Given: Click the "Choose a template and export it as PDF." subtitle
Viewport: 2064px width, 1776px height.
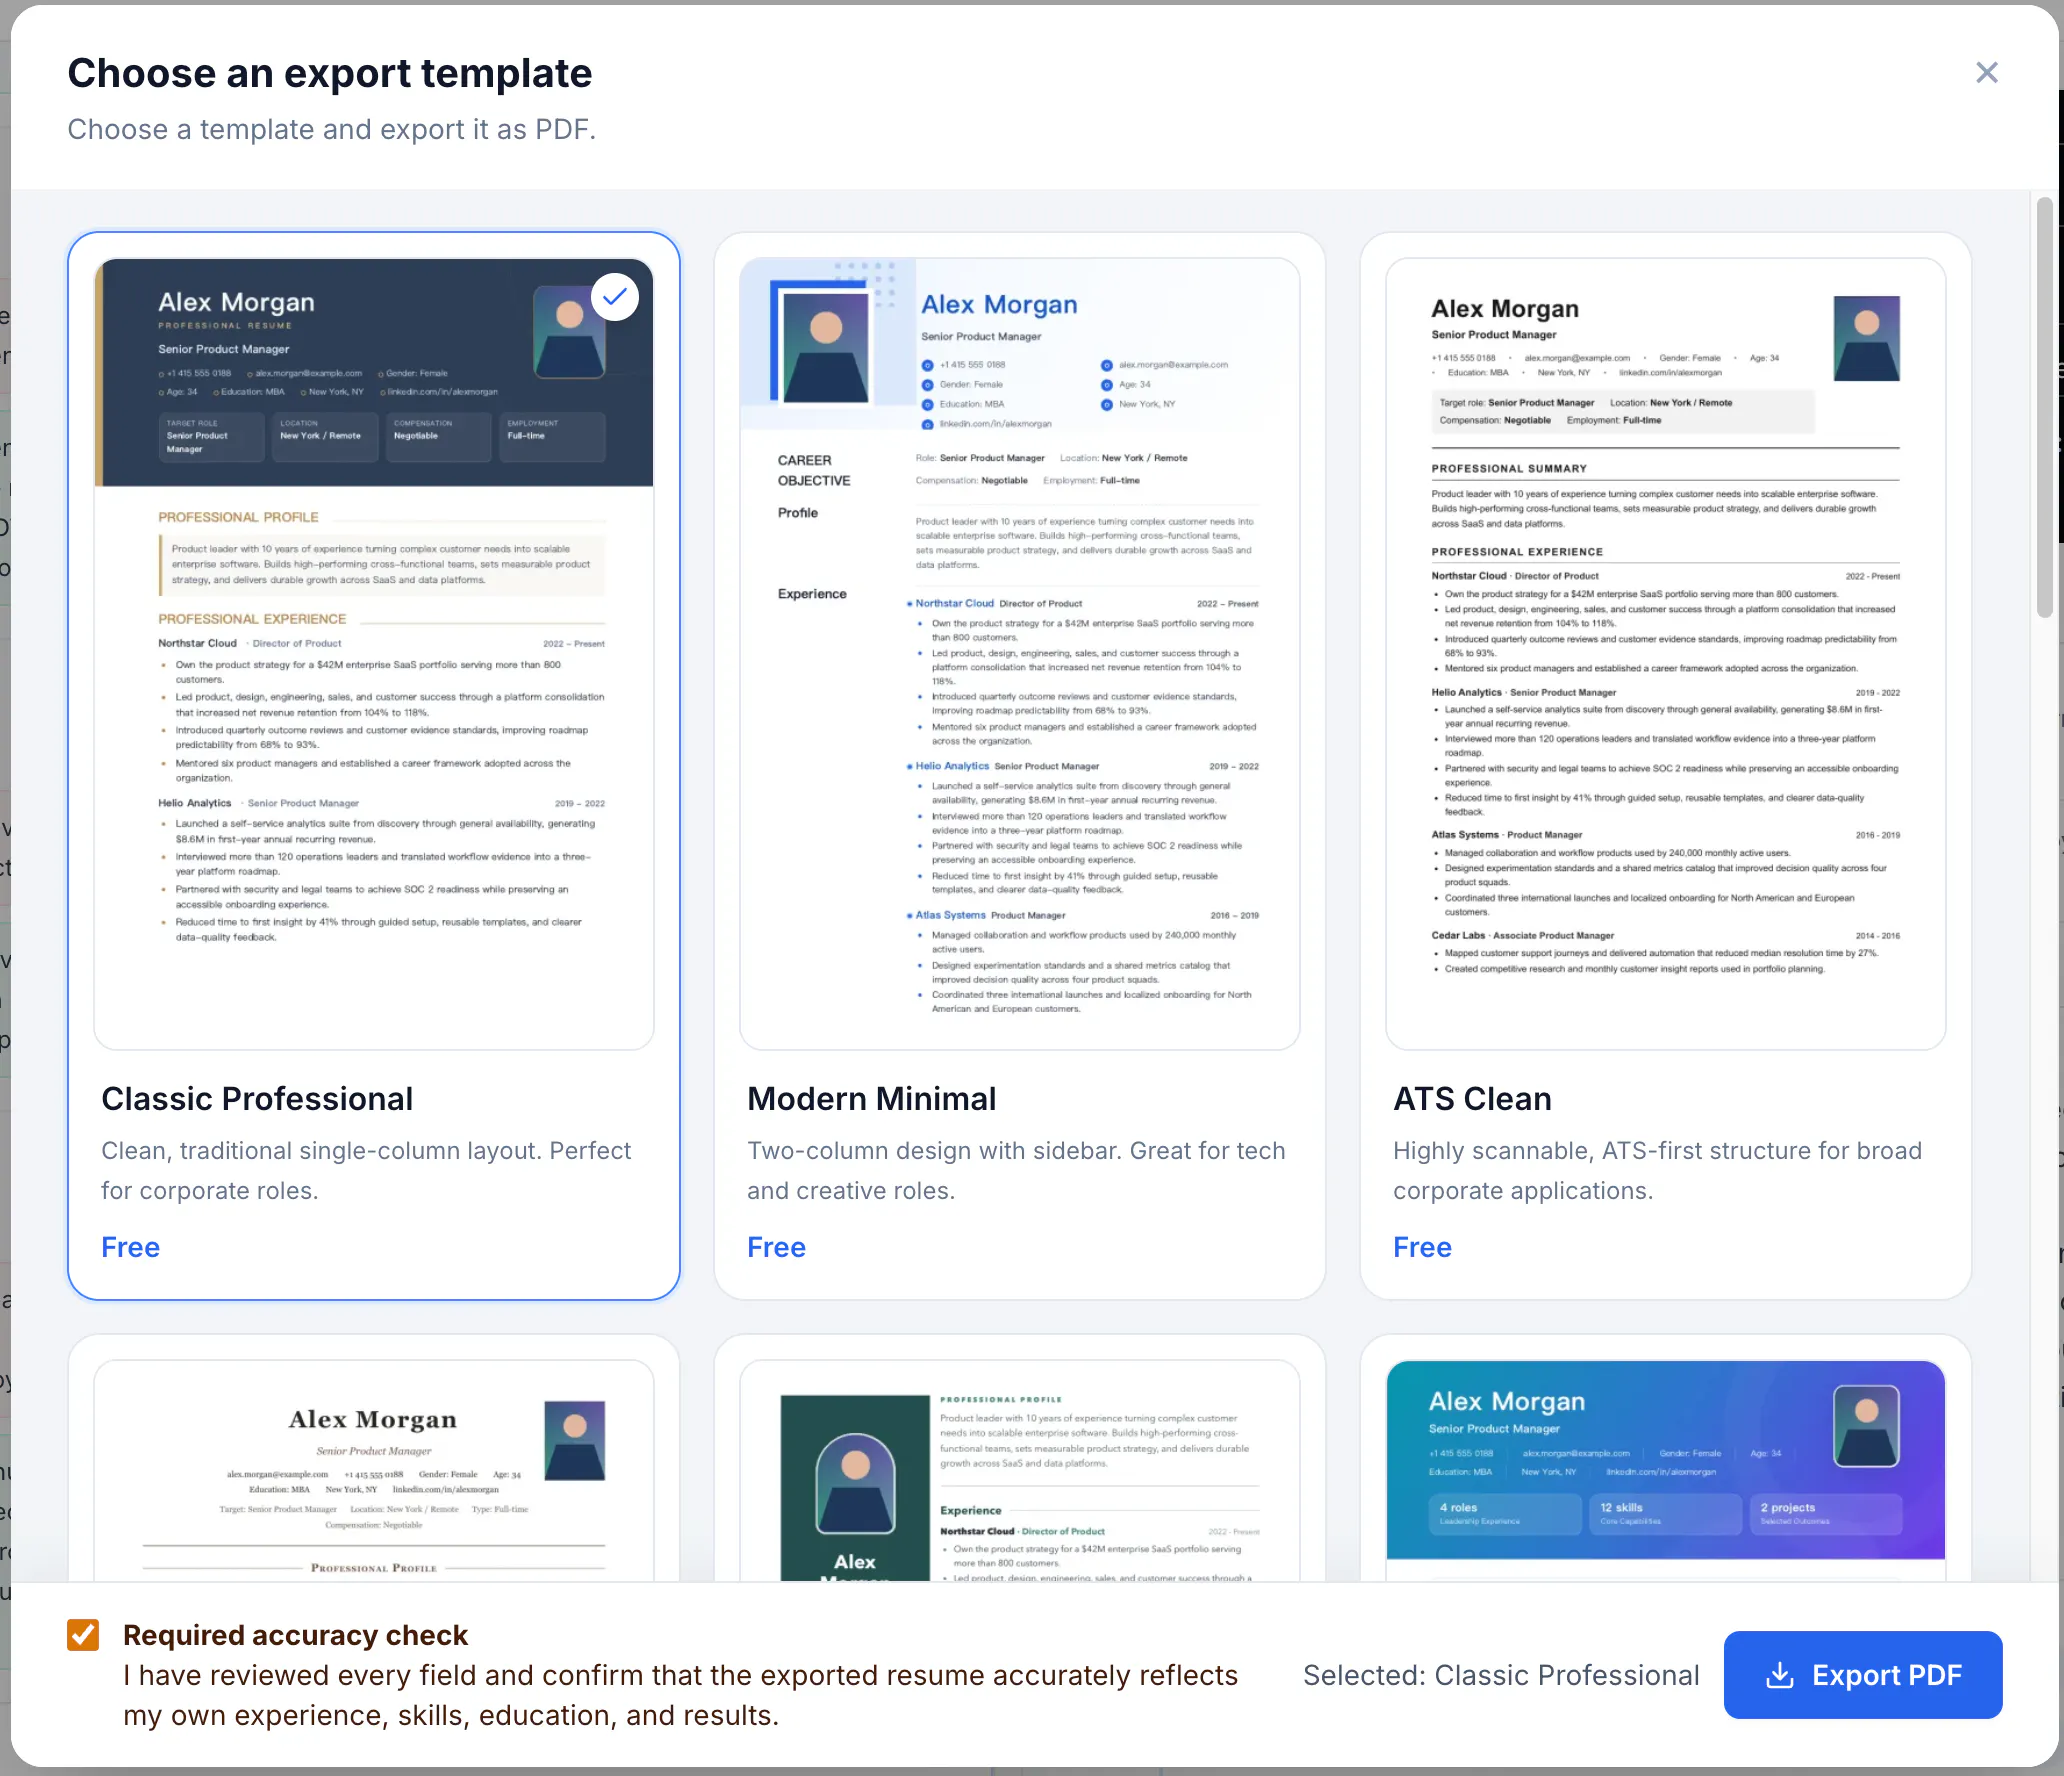Looking at the screenshot, I should [331, 129].
